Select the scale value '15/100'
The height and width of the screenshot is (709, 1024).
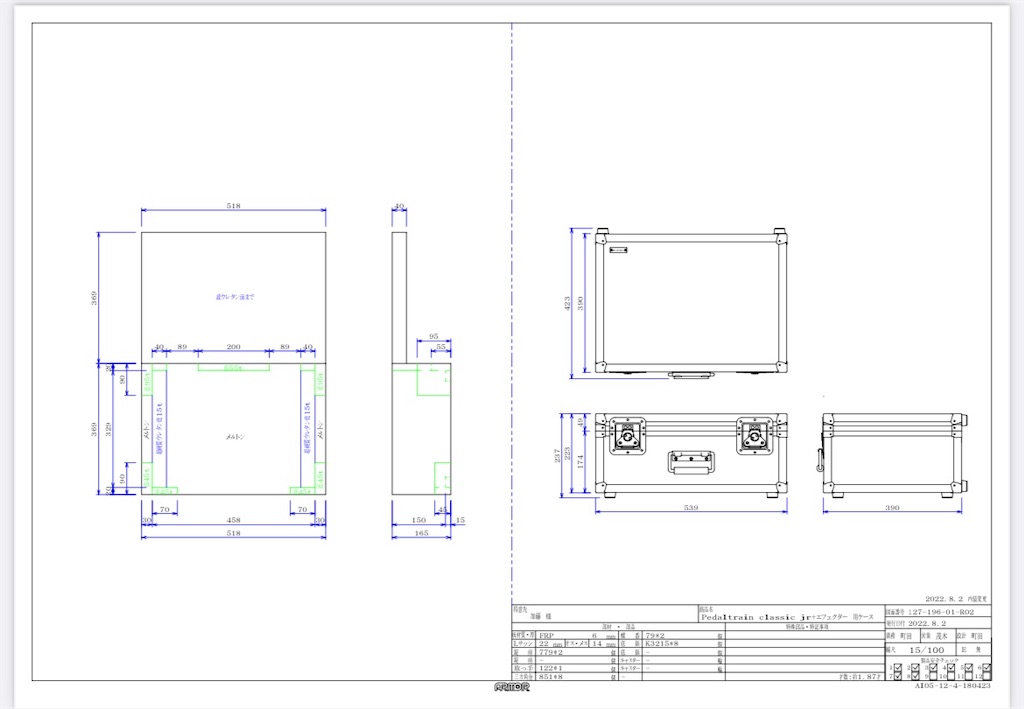point(927,650)
